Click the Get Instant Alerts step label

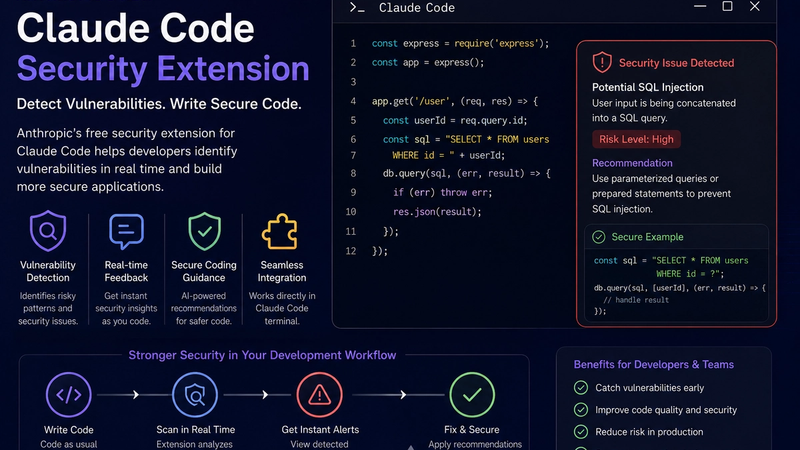pyautogui.click(x=320, y=430)
